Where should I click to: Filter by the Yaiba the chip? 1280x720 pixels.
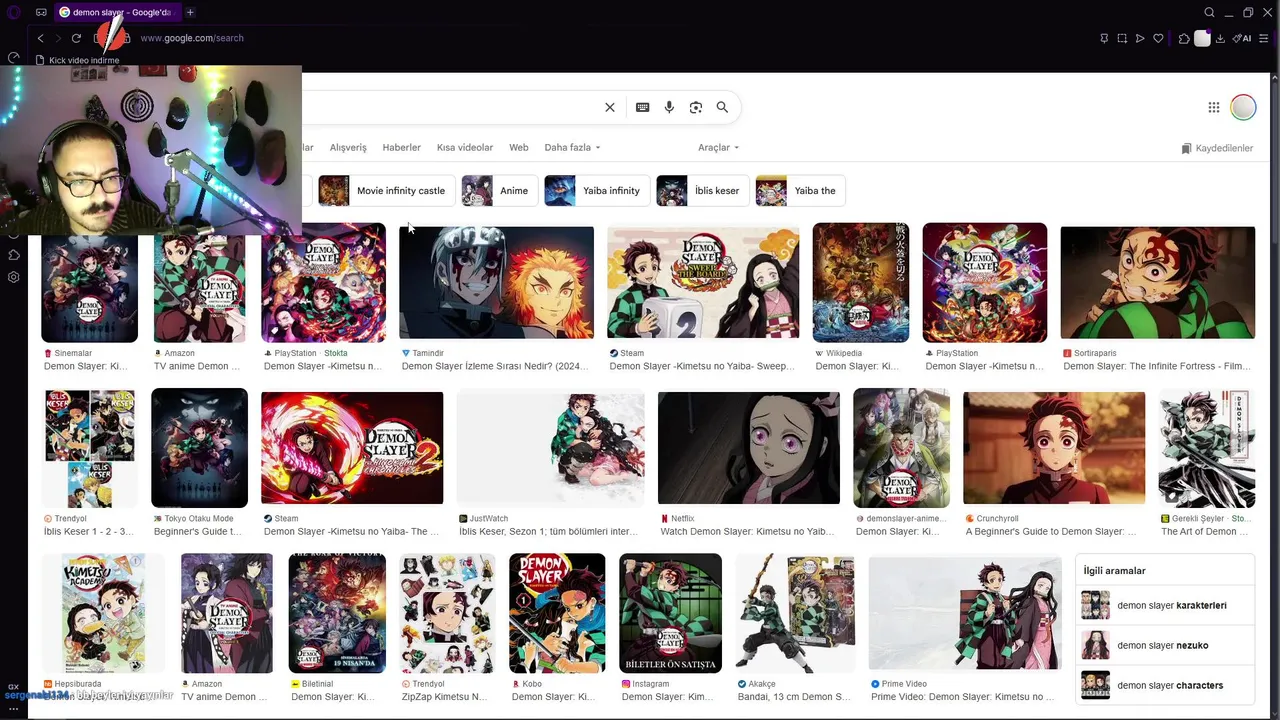click(801, 190)
